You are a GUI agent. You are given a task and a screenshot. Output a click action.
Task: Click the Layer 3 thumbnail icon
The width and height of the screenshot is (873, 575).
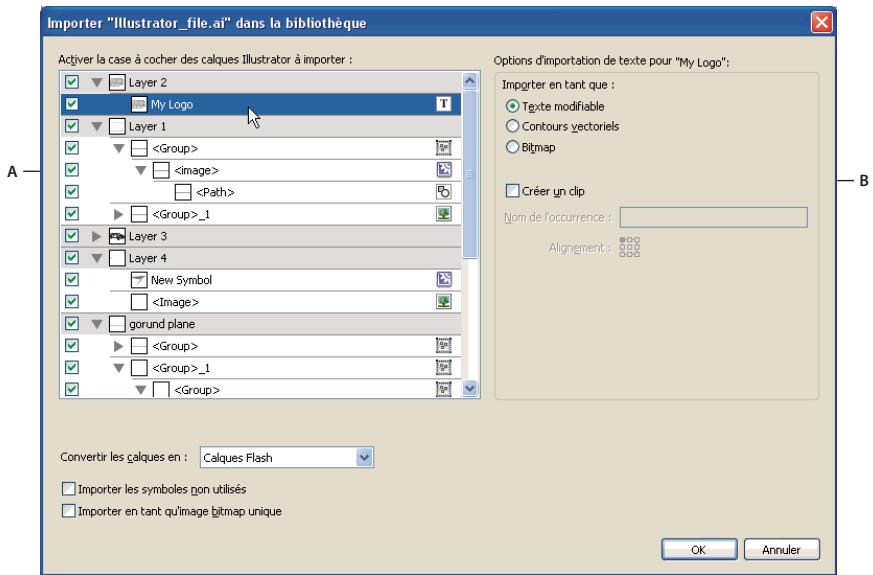[x=117, y=237]
